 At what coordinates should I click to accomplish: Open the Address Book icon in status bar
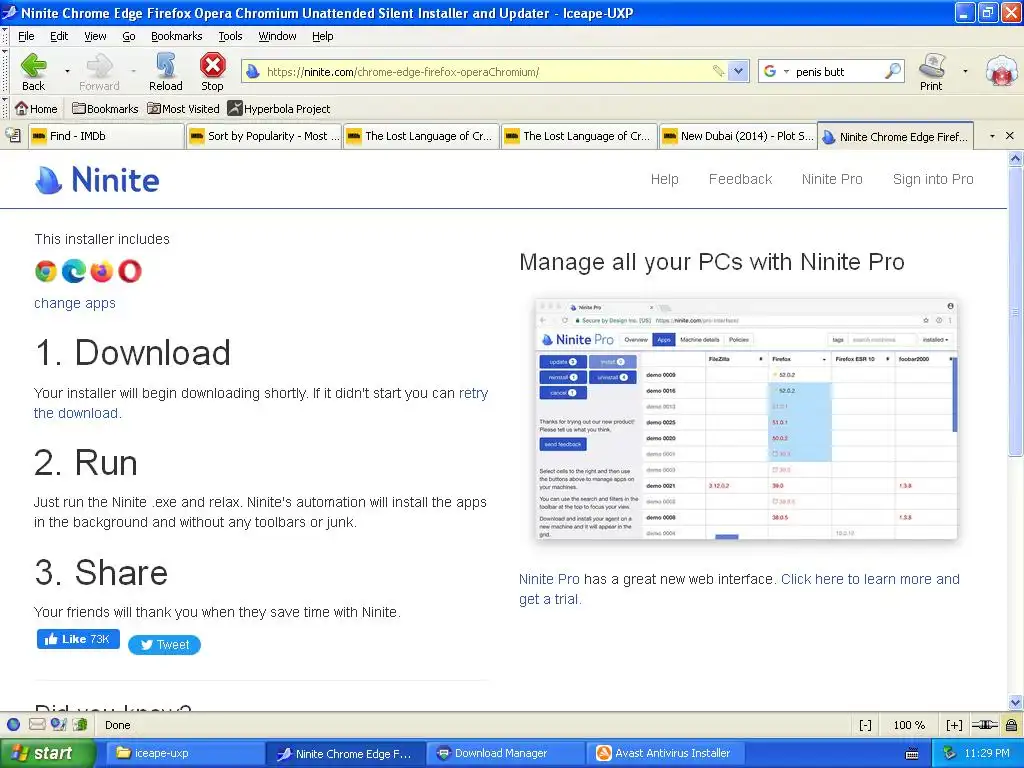pos(80,724)
